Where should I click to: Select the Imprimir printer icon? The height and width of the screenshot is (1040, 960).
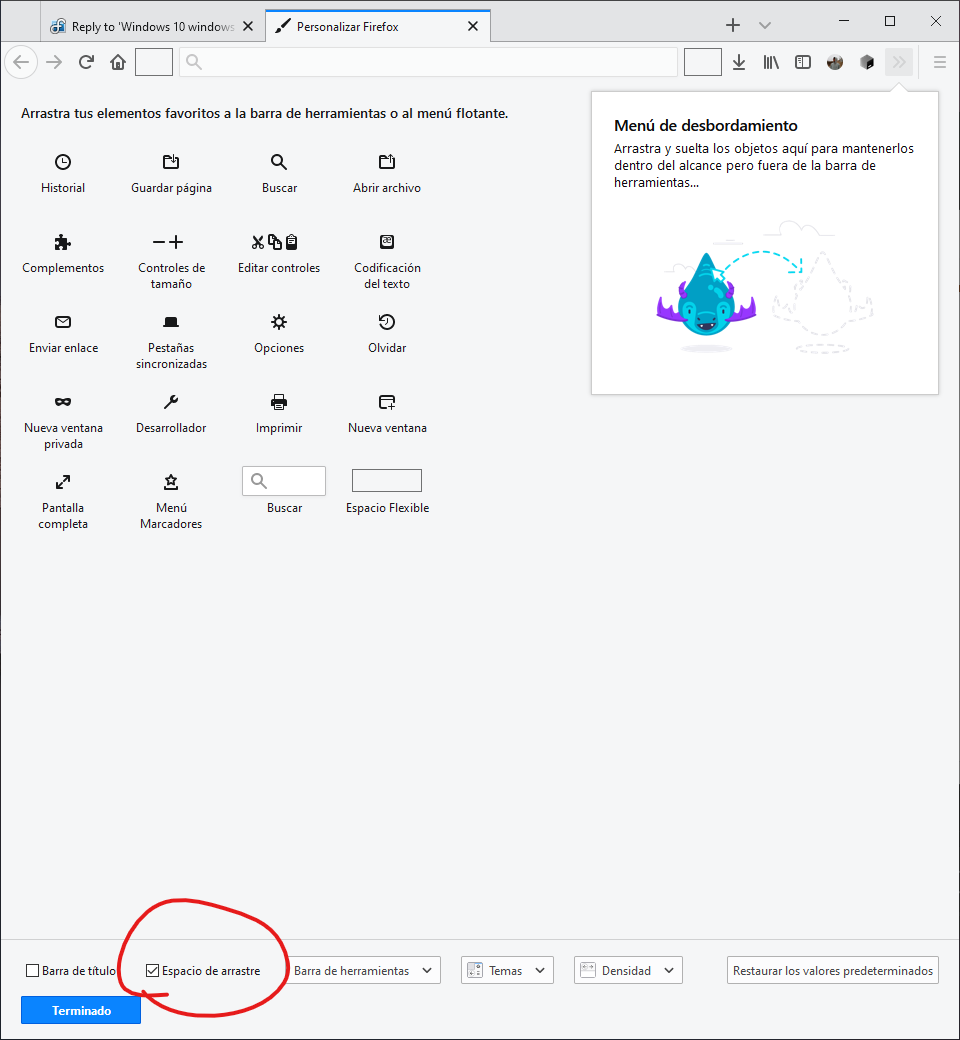tap(279, 402)
